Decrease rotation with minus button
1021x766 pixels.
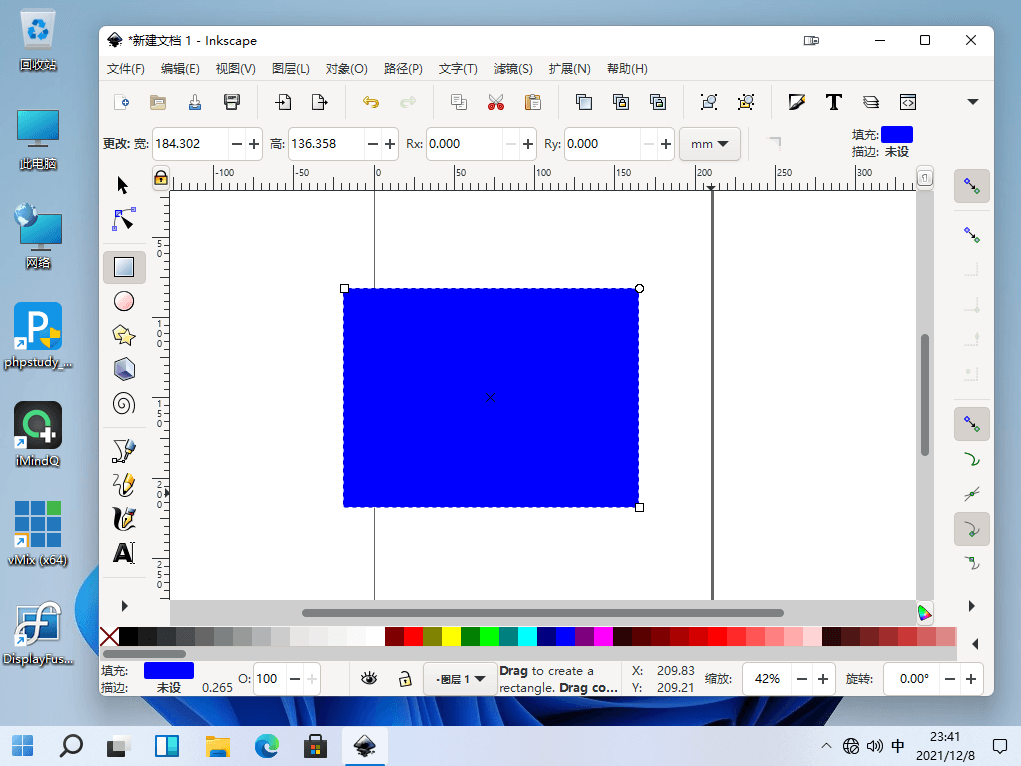pos(950,679)
